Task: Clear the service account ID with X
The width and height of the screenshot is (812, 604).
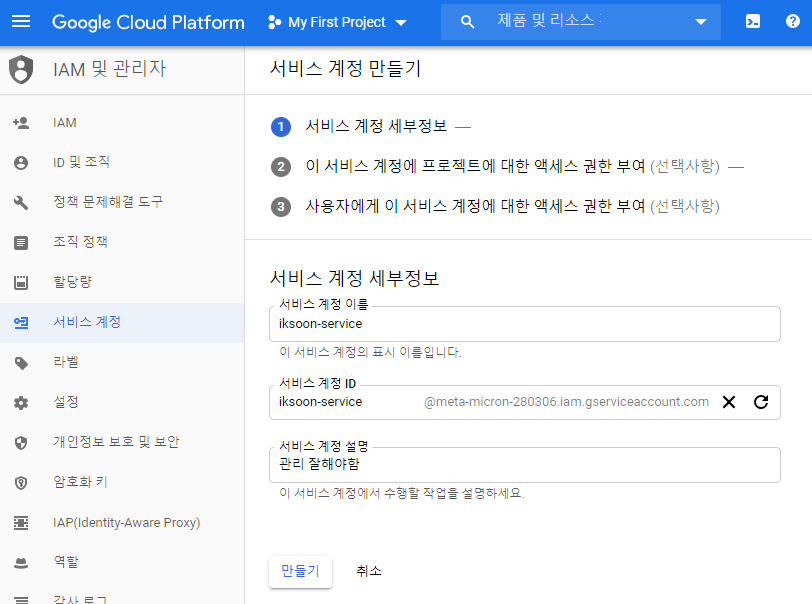Action: point(729,402)
